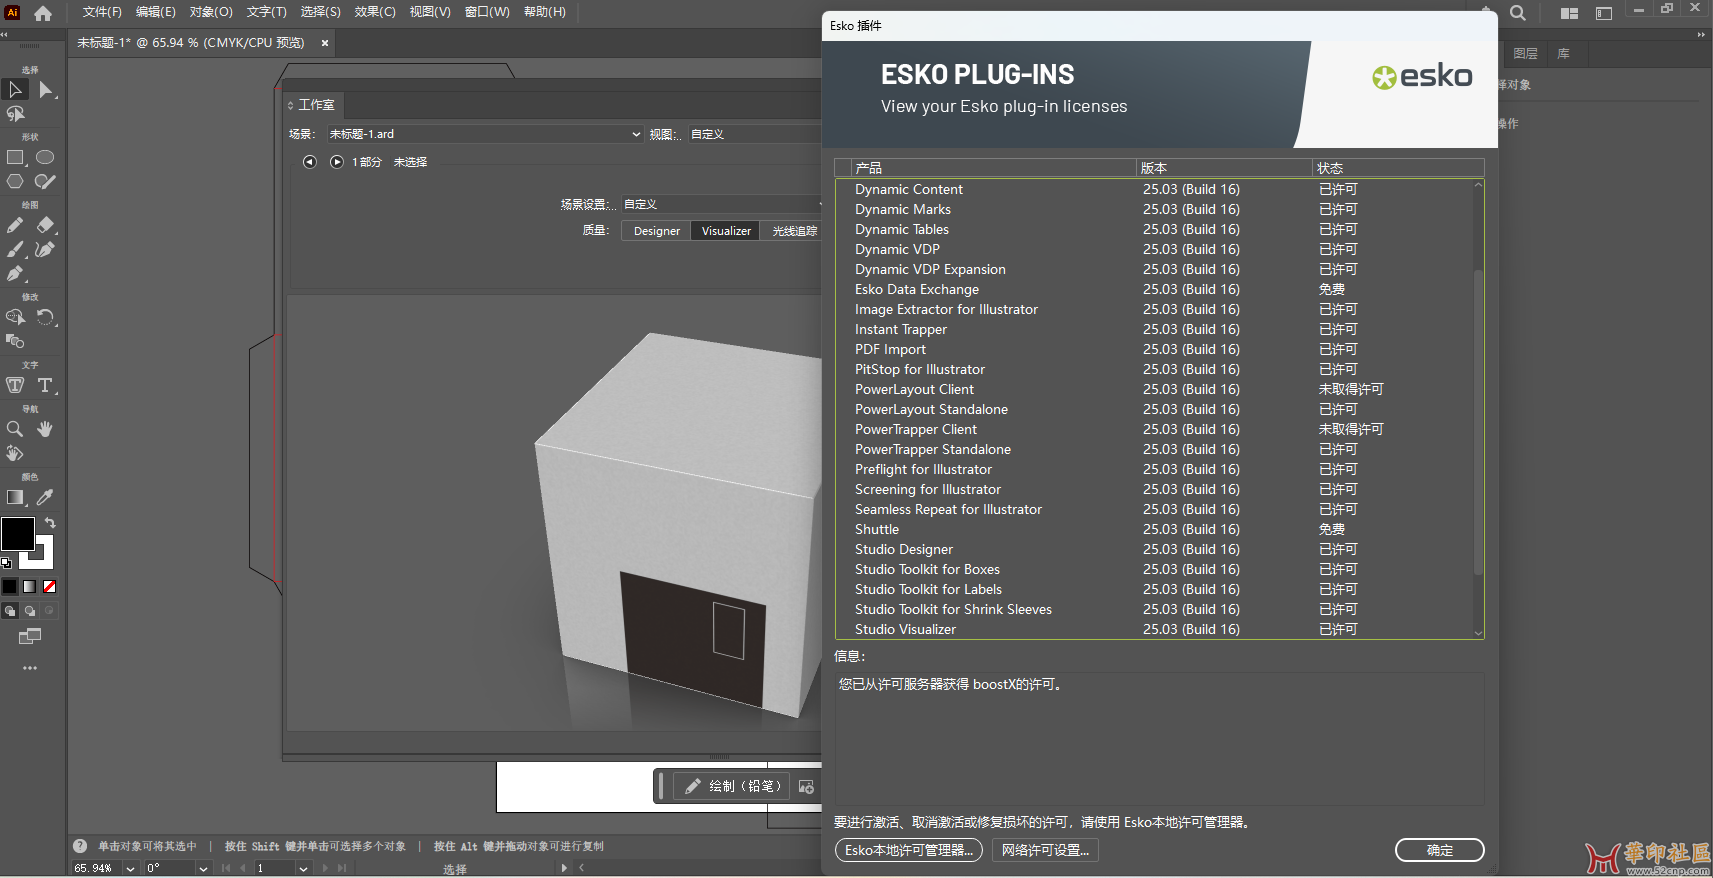Select the Ellipse tool
Screen dimensions: 1713x878
pyautogui.click(x=45, y=157)
